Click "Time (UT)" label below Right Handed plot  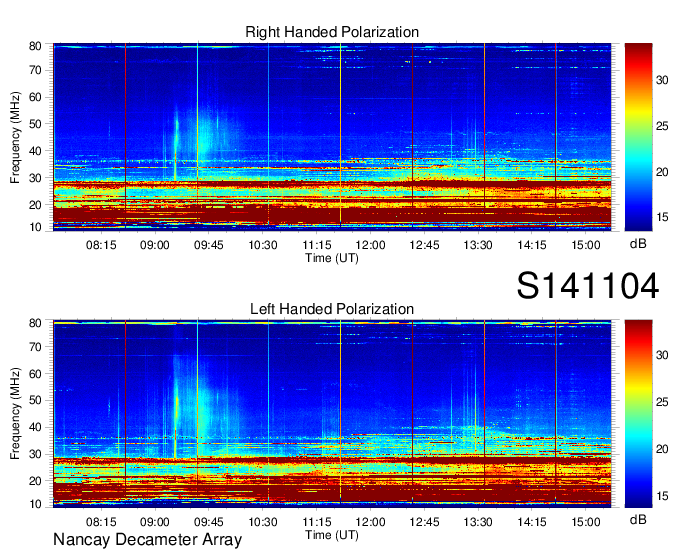(x=332, y=258)
